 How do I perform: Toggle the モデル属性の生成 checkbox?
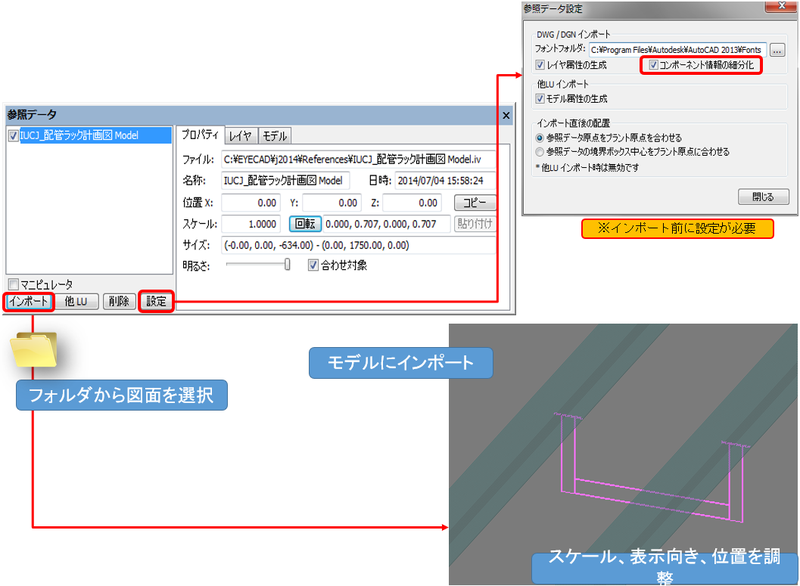click(x=540, y=99)
